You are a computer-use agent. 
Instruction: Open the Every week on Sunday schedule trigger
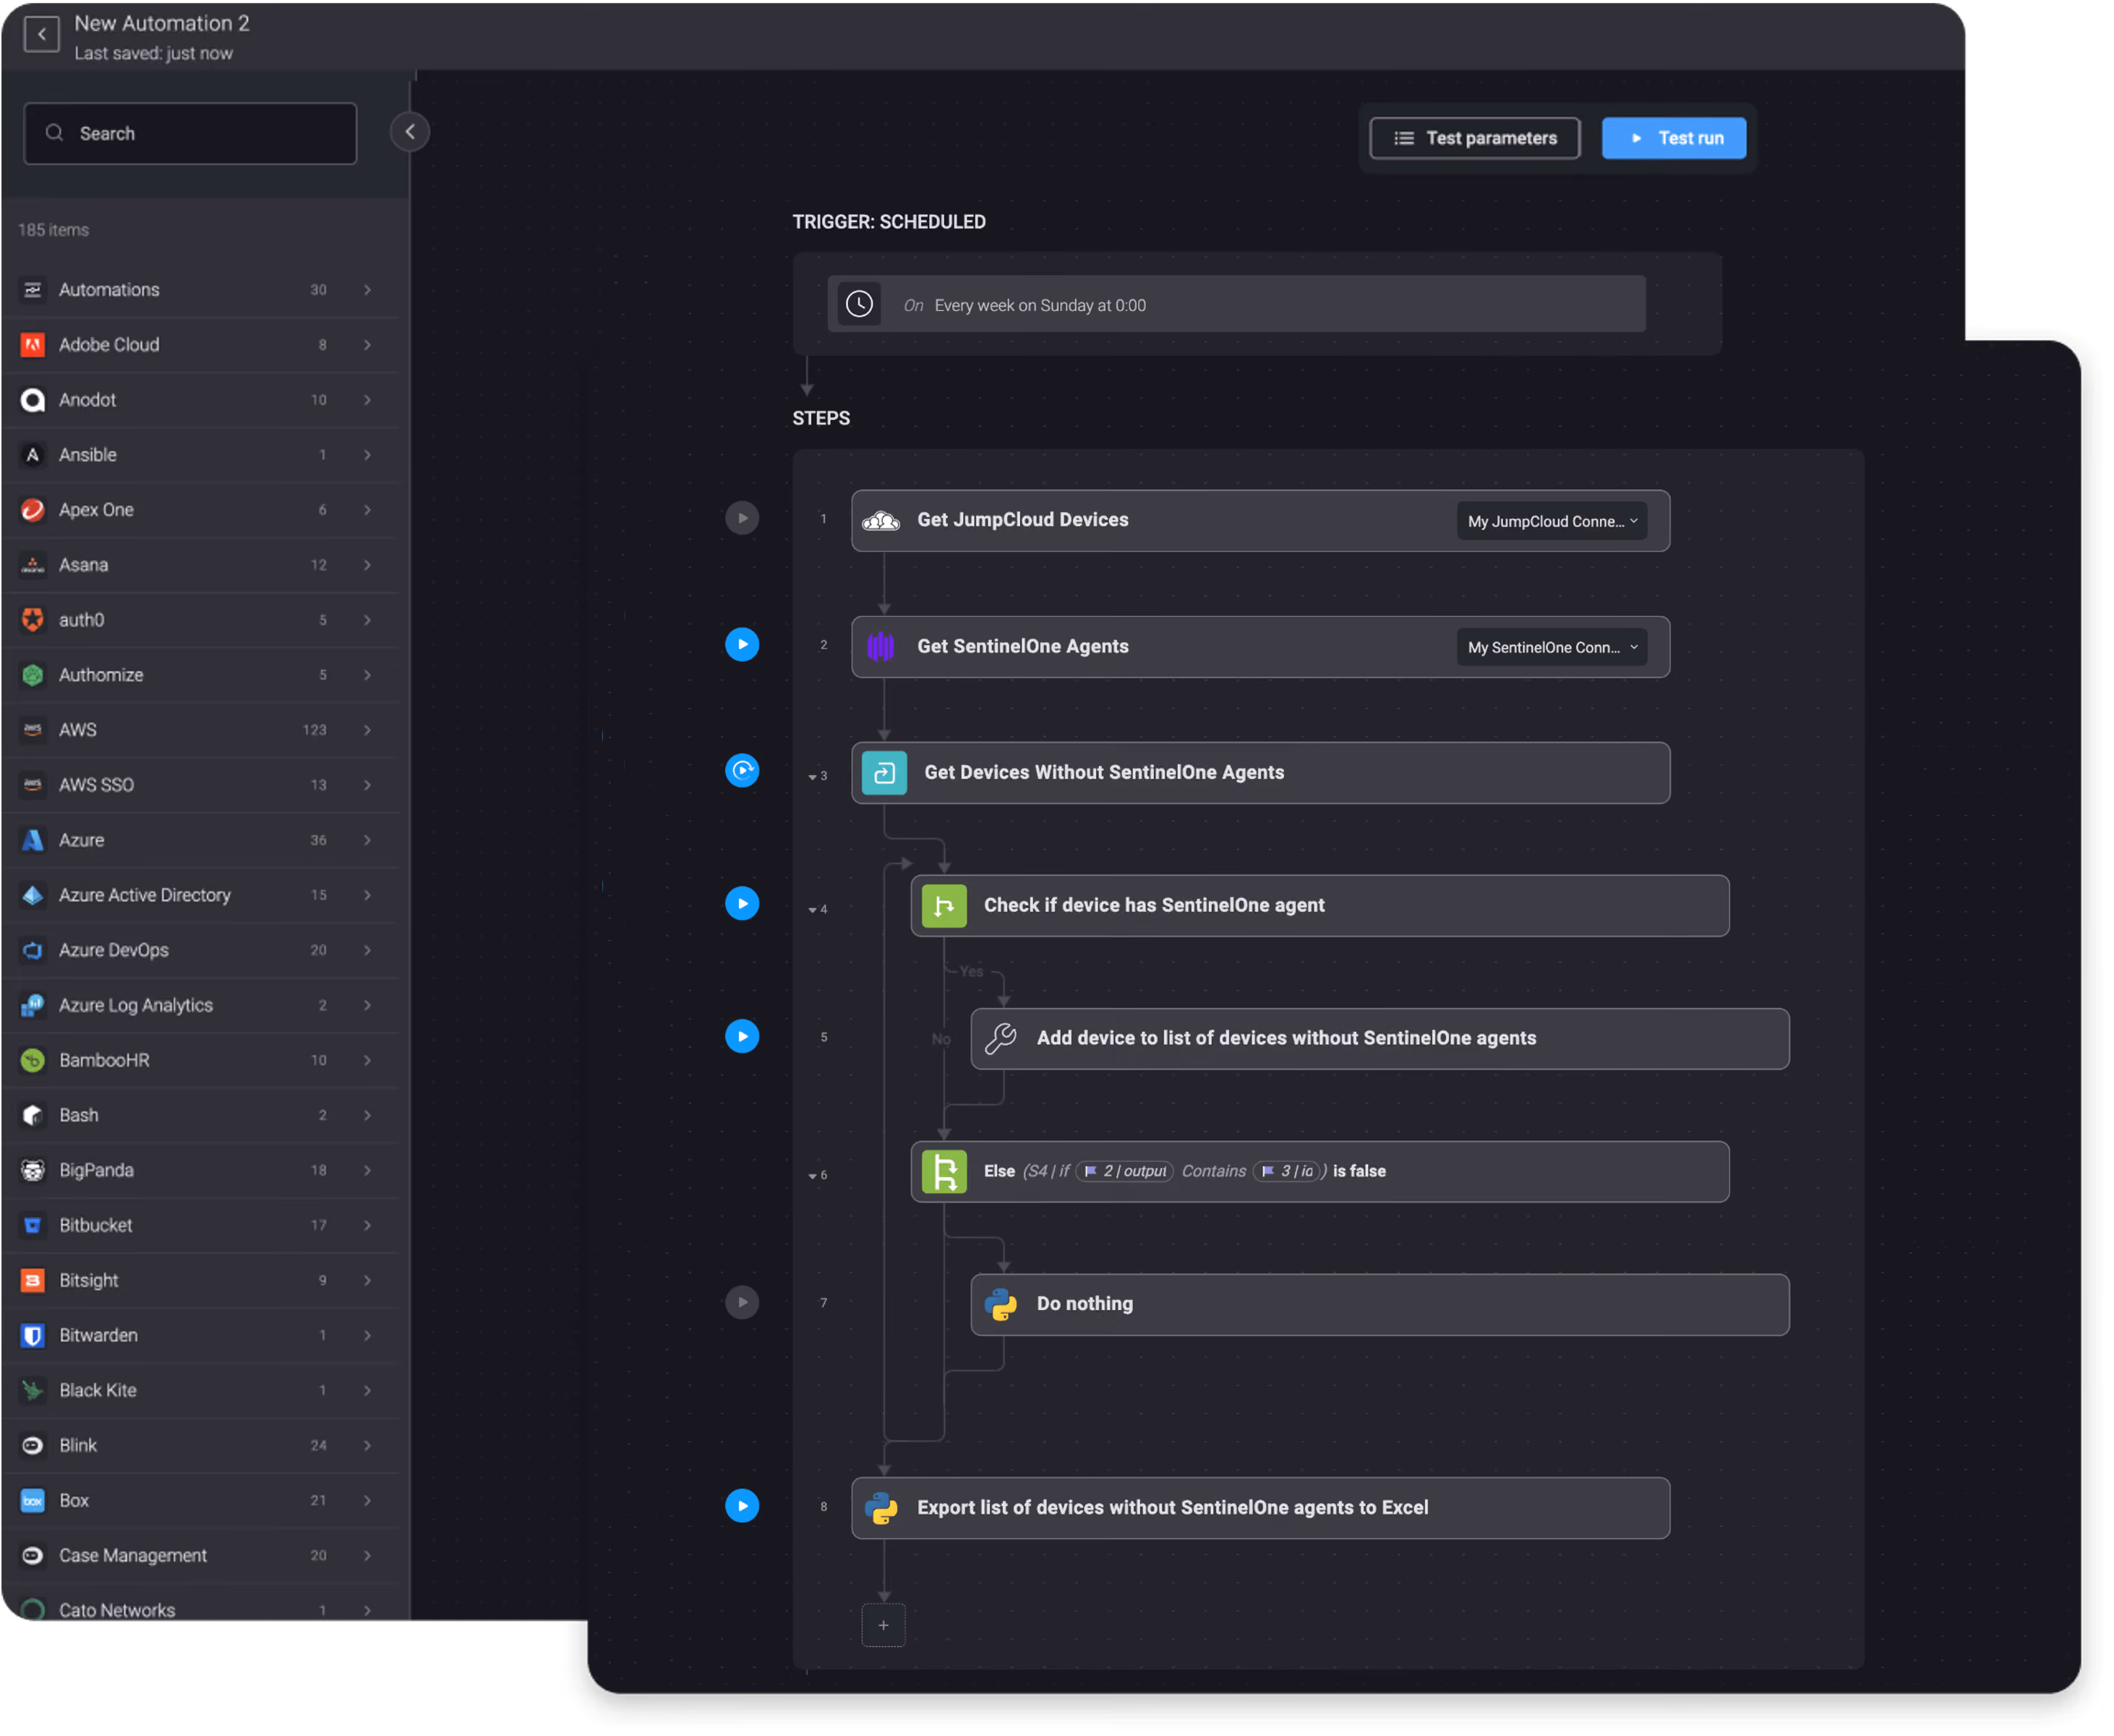click(1238, 305)
